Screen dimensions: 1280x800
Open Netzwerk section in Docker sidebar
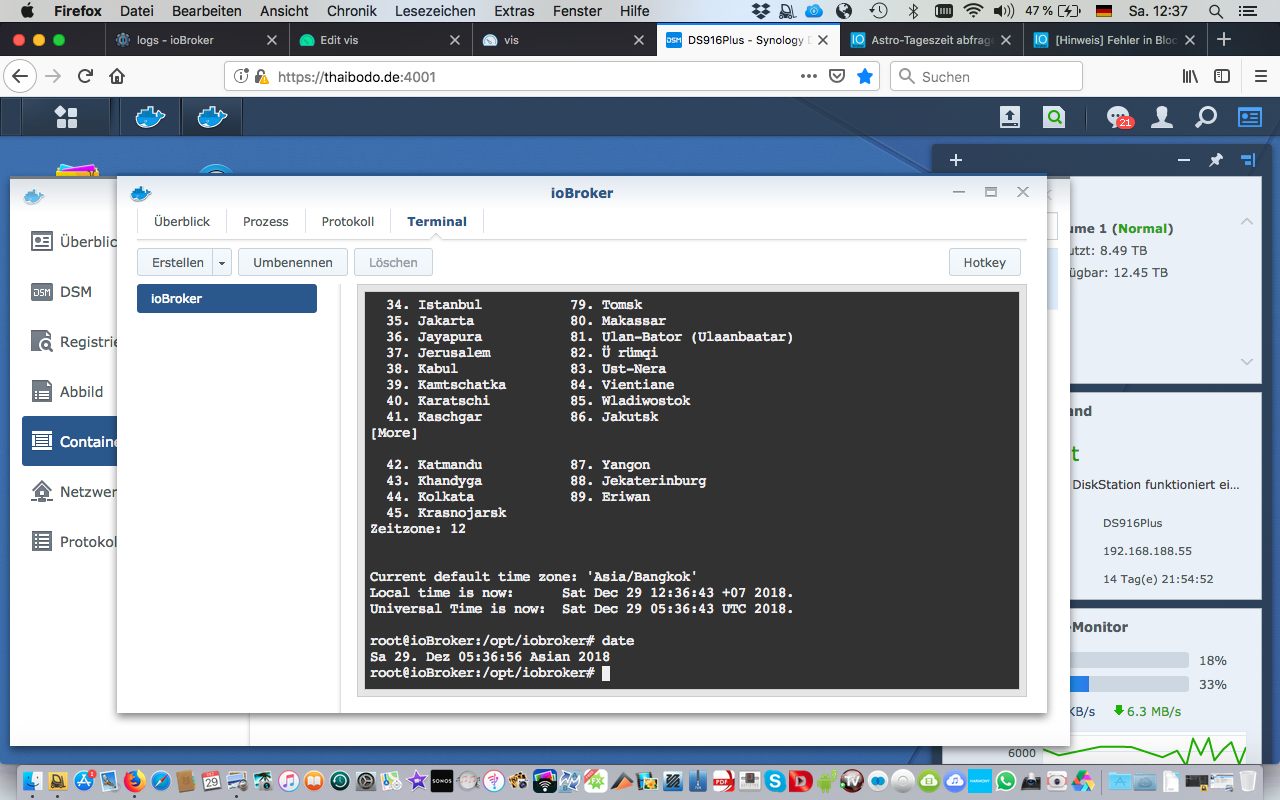point(70,492)
